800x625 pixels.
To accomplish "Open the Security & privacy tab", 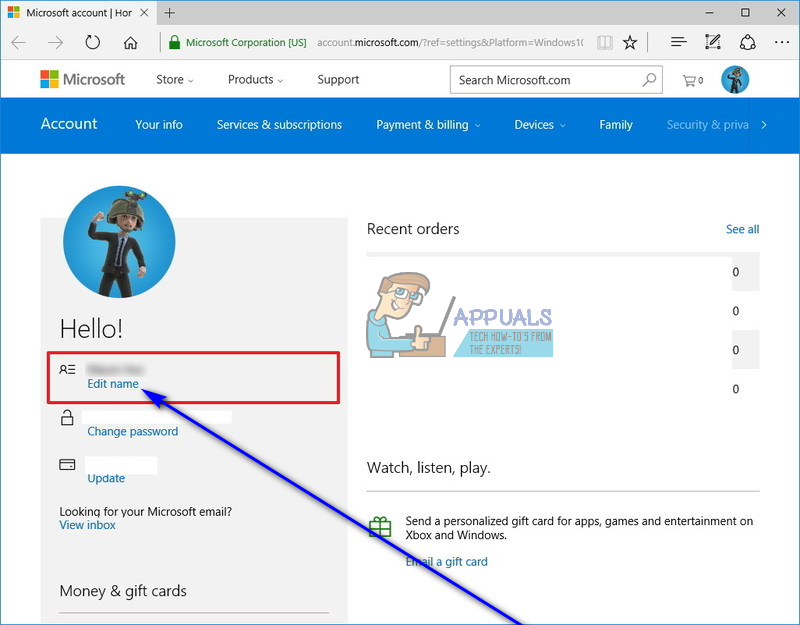I will [707, 125].
